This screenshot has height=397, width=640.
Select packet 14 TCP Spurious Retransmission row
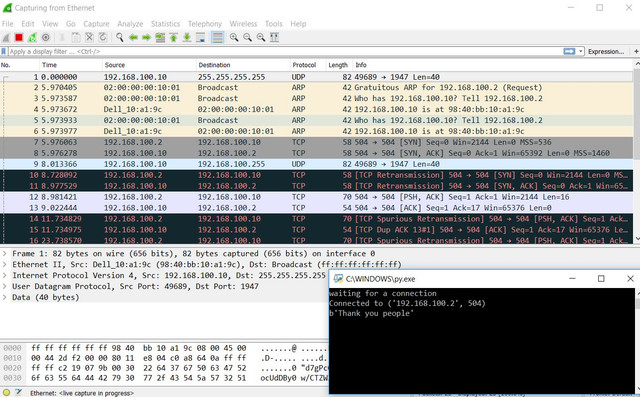pyautogui.click(x=317, y=219)
